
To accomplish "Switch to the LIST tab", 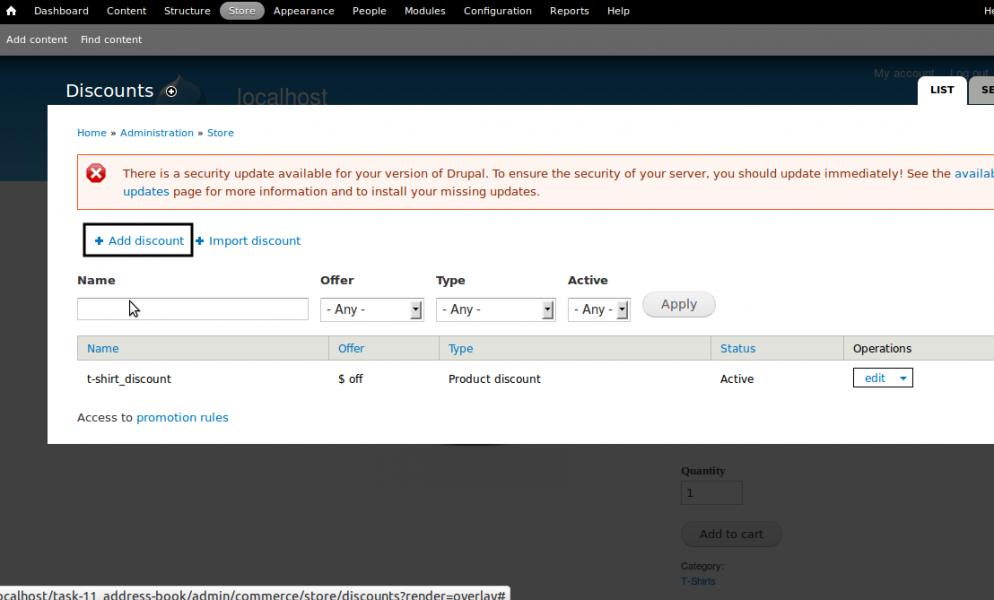I will (942, 90).
